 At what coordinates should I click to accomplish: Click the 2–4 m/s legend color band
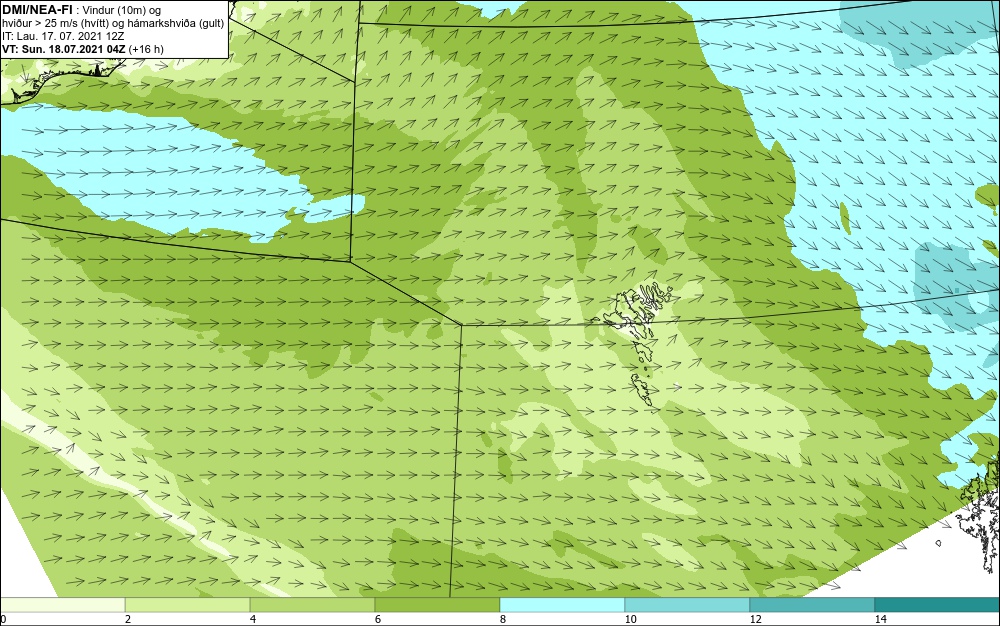188,605
